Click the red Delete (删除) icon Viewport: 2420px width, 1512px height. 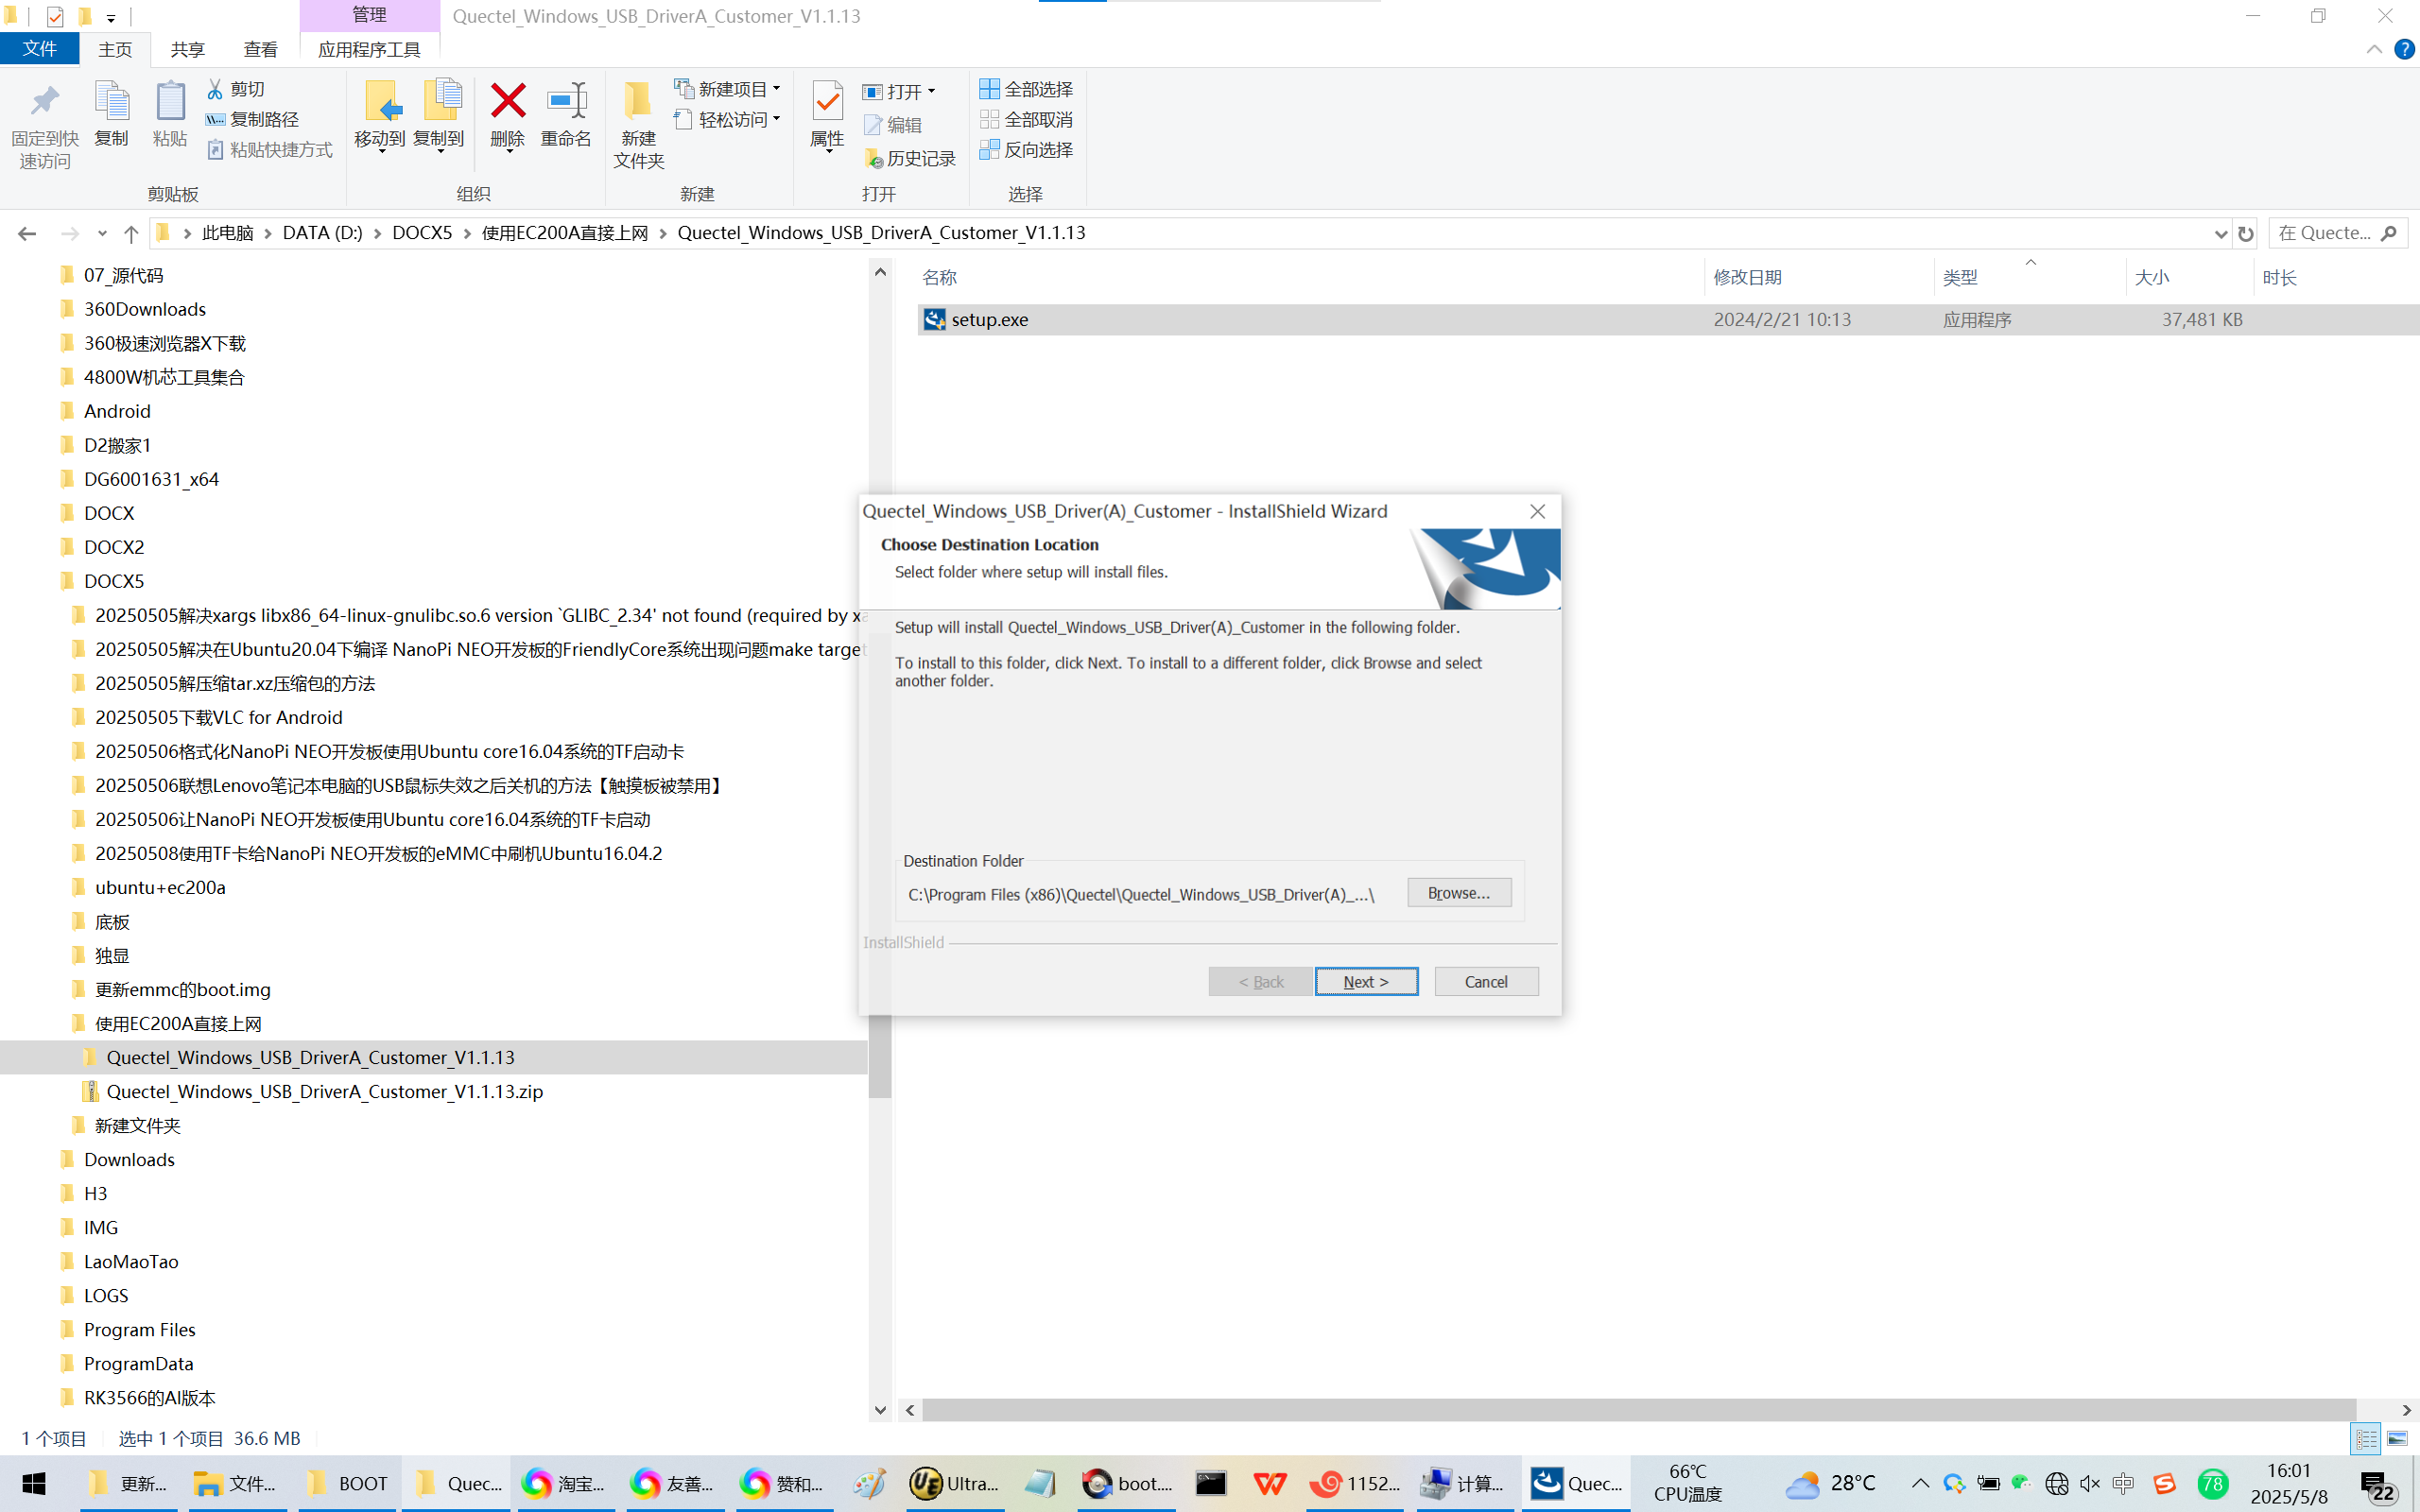507,101
